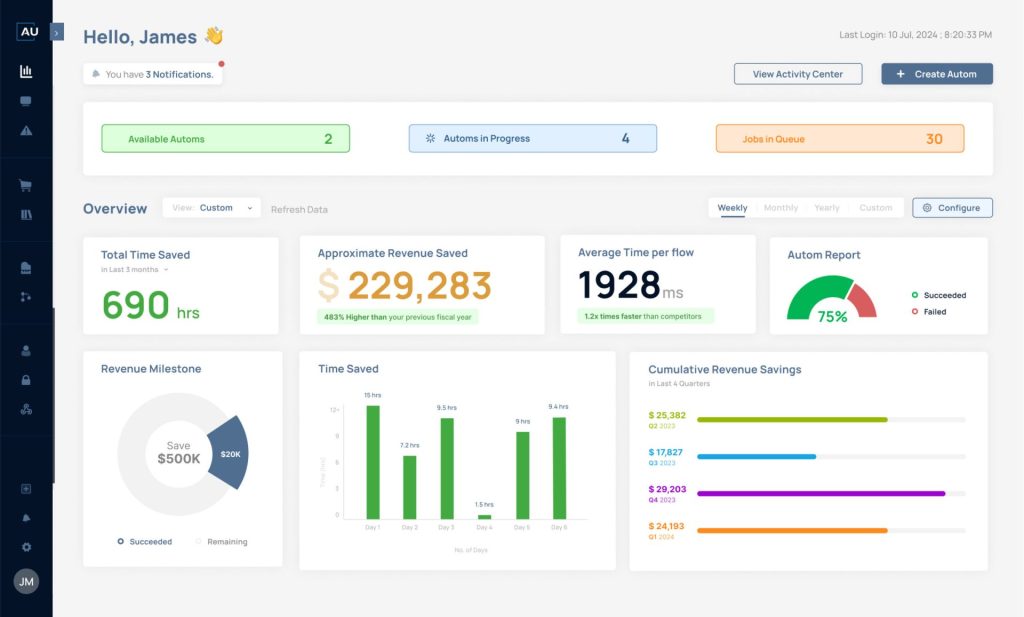The height and width of the screenshot is (617, 1024).
Task: Open the 3 Notifications banner
Action: point(153,74)
